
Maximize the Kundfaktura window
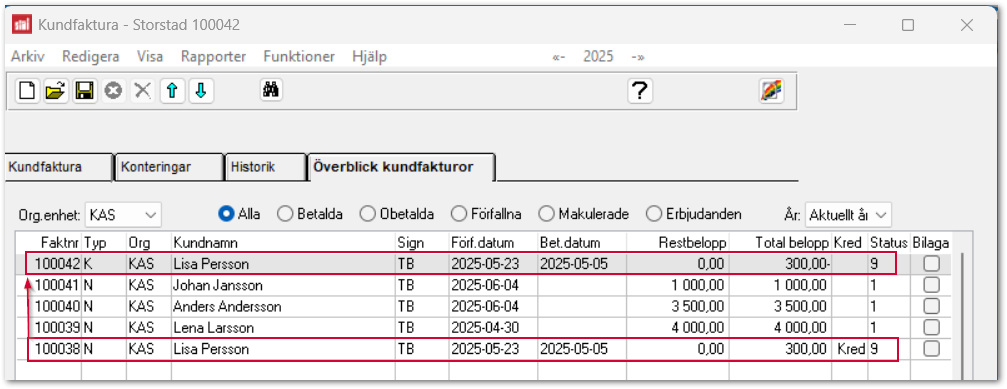tap(907, 25)
